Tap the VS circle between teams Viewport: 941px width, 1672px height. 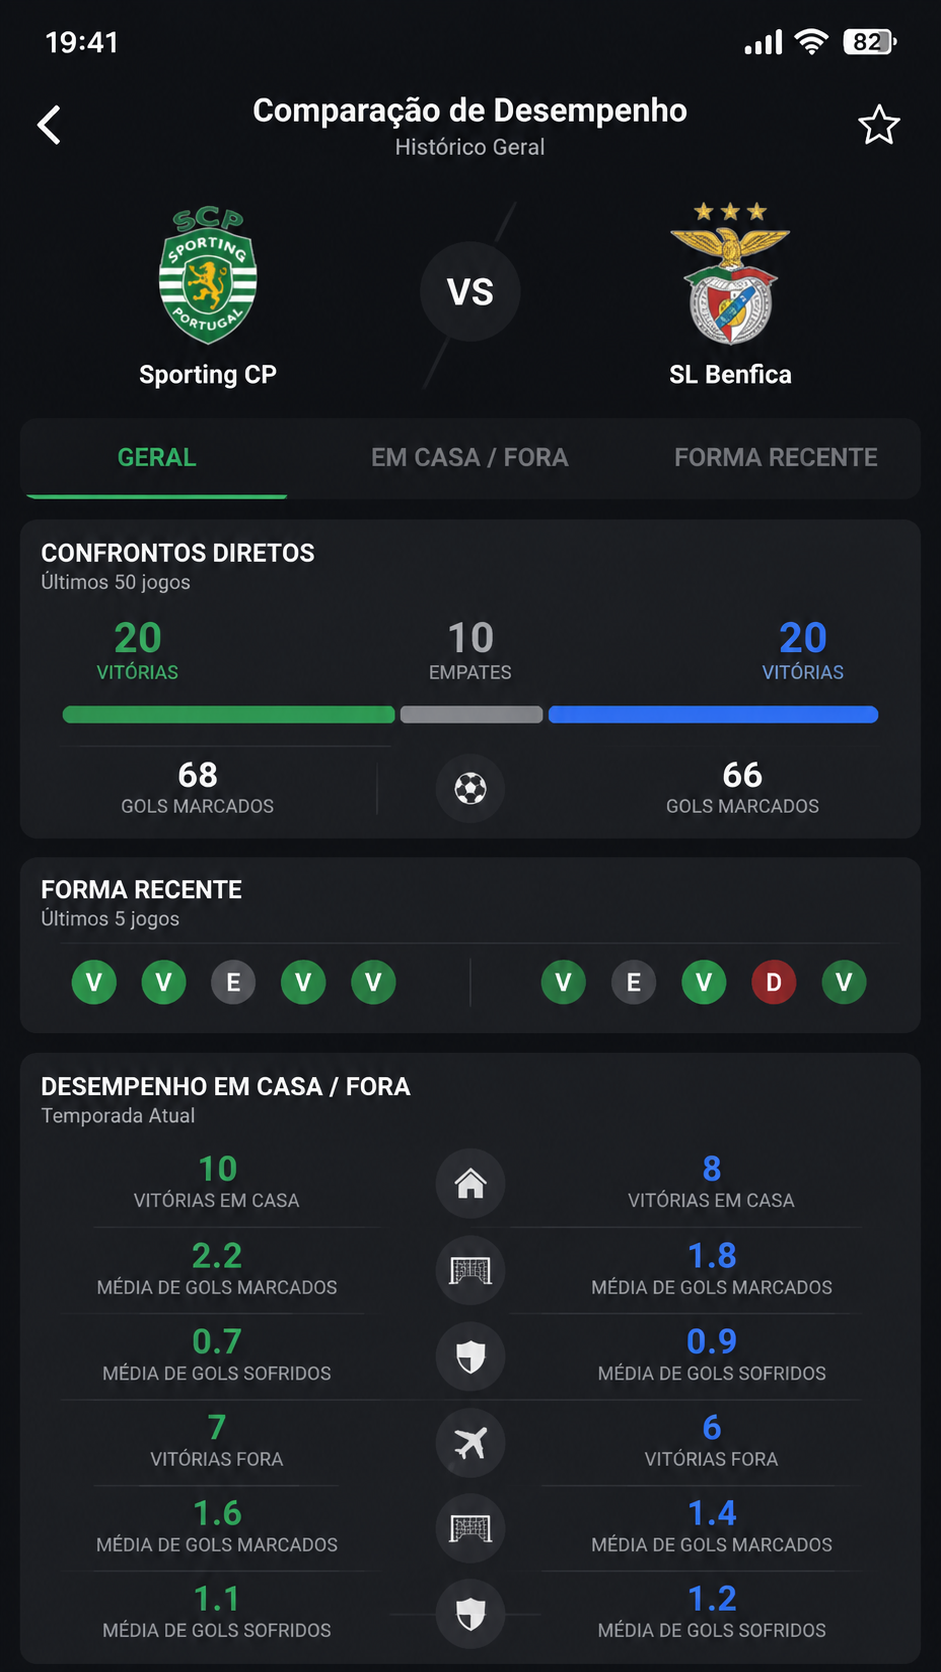470,292
